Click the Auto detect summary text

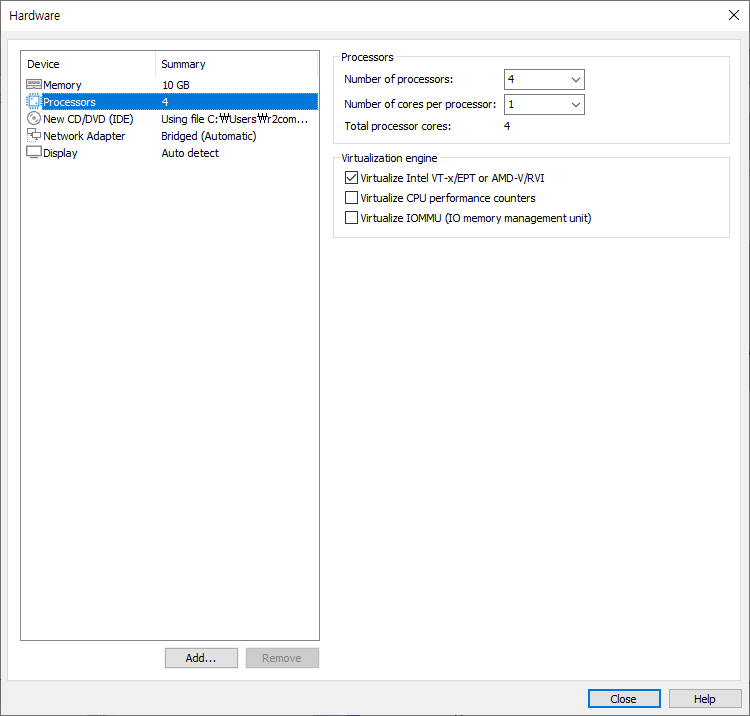coord(190,153)
